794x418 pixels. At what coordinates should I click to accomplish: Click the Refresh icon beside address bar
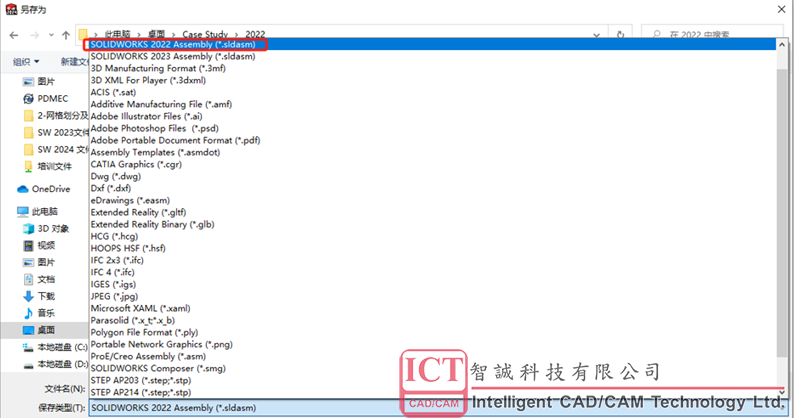(x=620, y=34)
